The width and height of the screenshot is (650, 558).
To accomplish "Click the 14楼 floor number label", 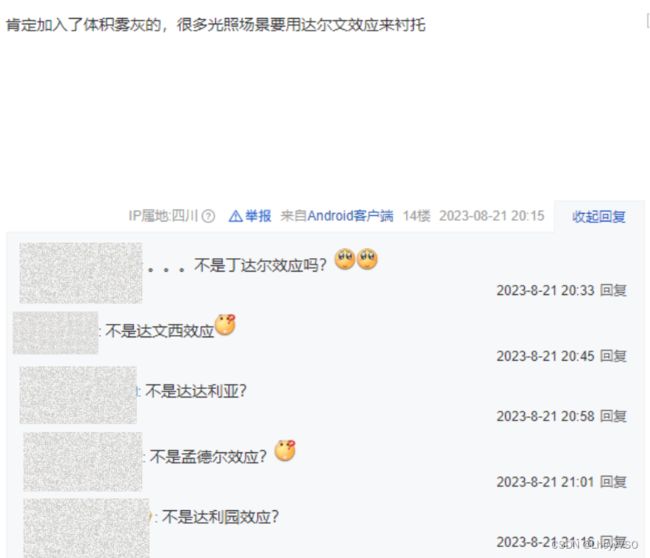I will coord(417,216).
